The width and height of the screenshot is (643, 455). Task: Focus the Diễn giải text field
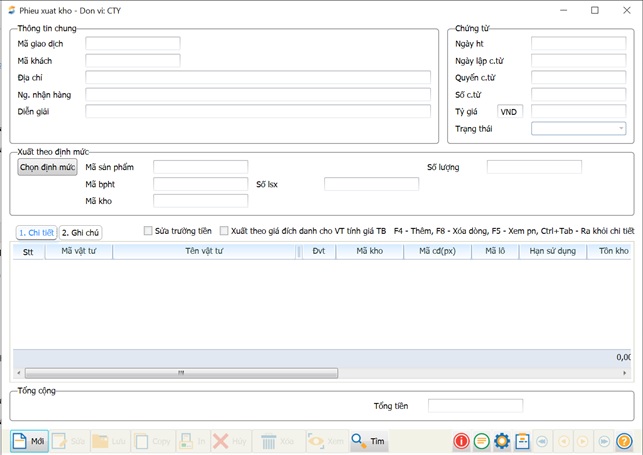click(257, 111)
